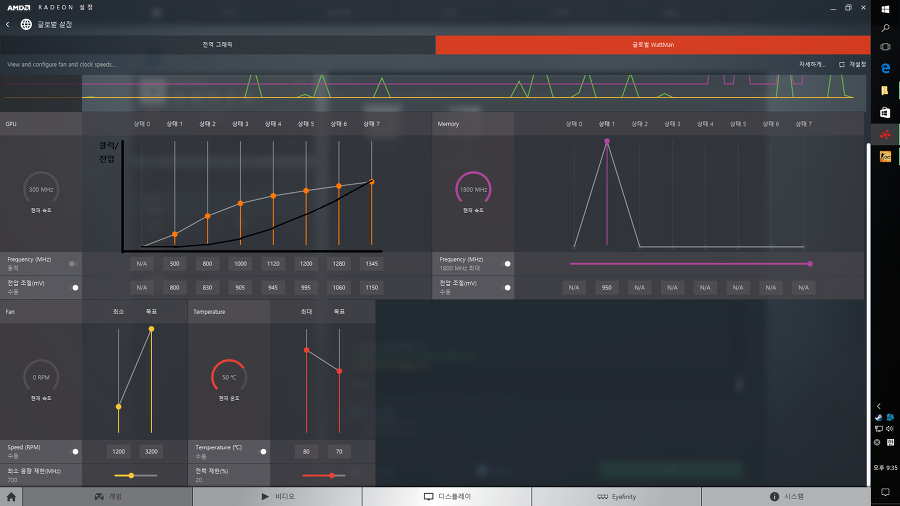Click the back arrow next to 글로벌 설정
Screen dimensions: 900x506
9,24
